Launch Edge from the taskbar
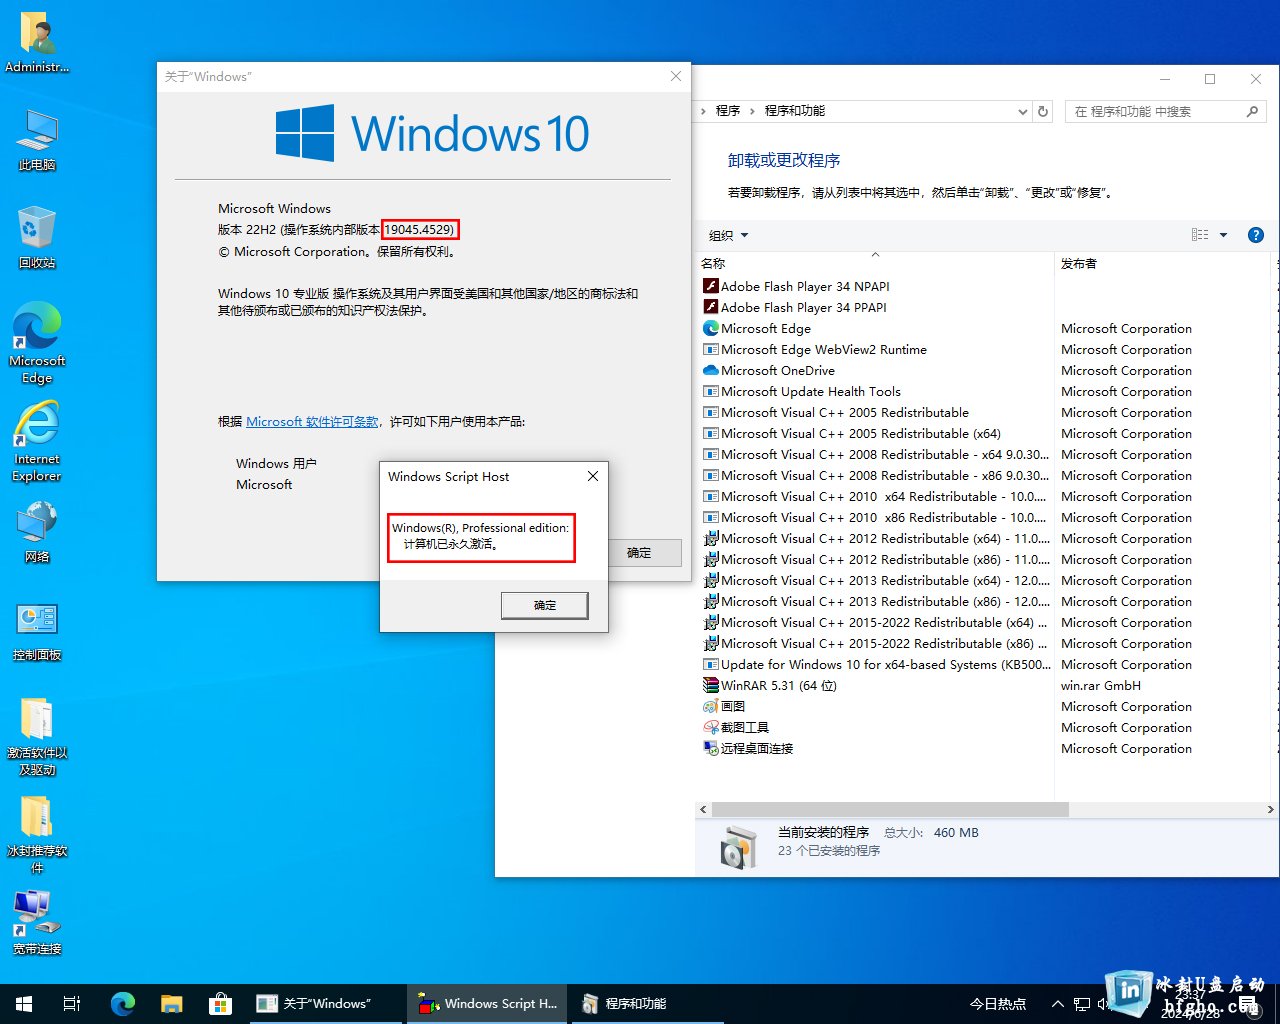The image size is (1280, 1024). [123, 1003]
